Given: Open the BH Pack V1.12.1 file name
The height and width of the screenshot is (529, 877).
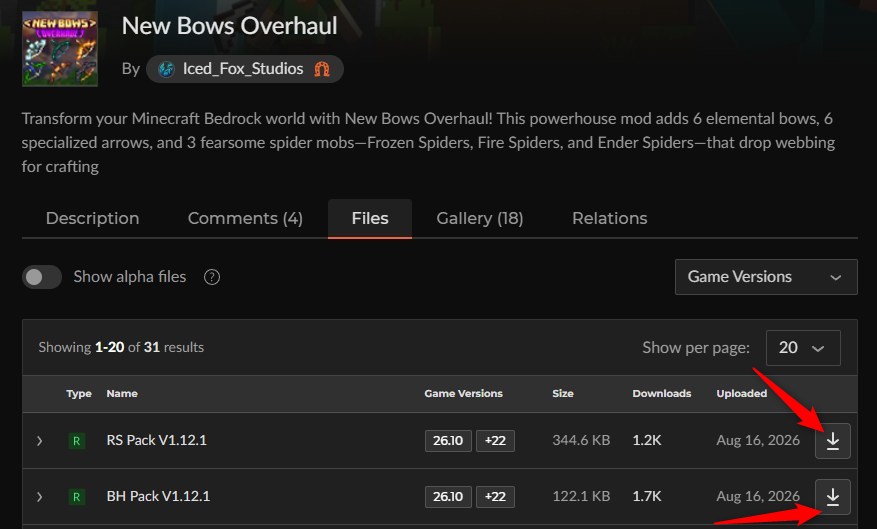Looking at the screenshot, I should coord(158,497).
